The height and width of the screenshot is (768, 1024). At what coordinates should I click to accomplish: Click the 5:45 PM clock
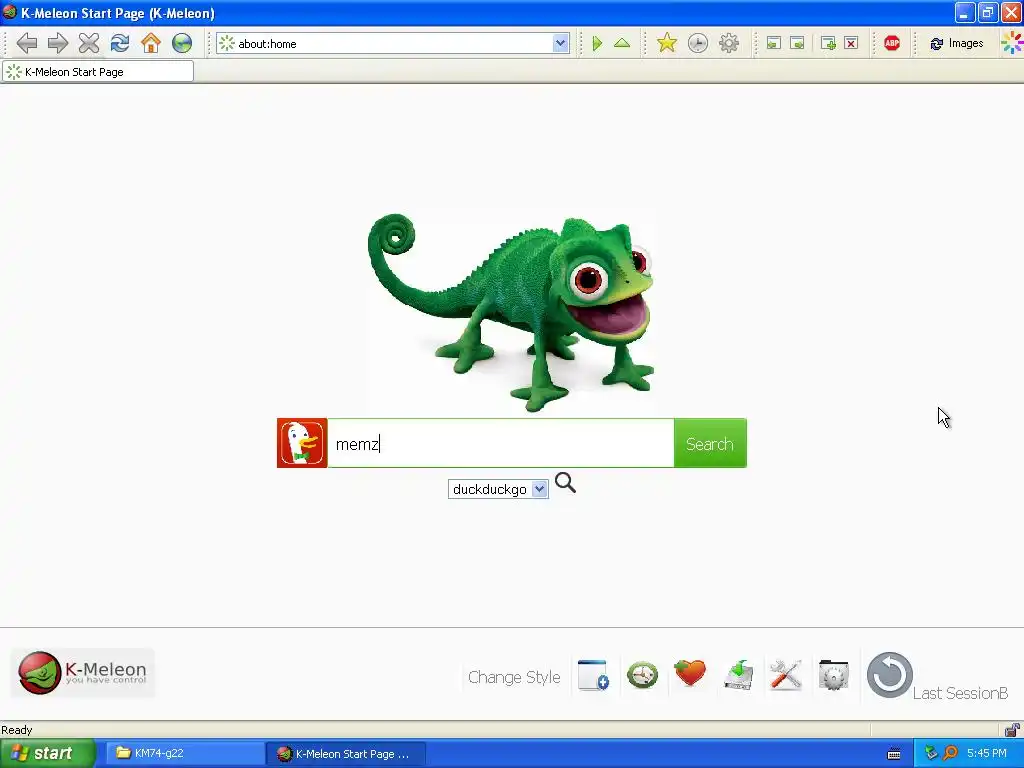987,753
